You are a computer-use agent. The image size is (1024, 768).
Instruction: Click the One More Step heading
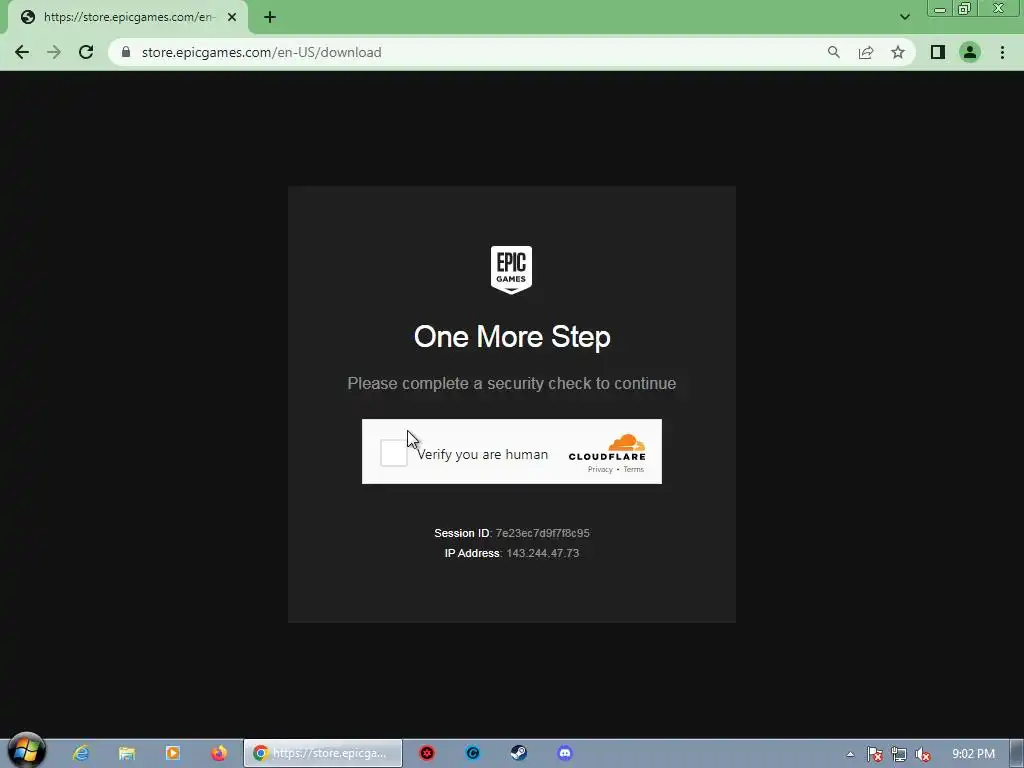512,337
